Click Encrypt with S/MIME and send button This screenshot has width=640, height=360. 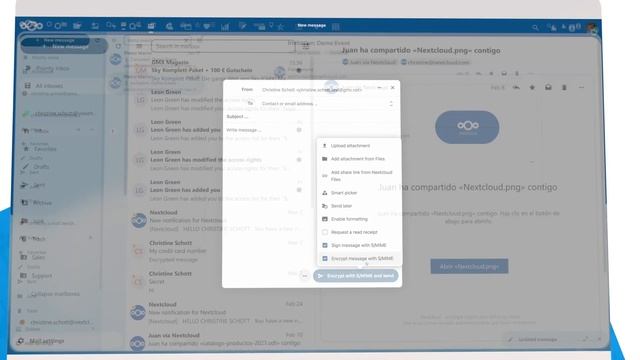tap(356, 276)
